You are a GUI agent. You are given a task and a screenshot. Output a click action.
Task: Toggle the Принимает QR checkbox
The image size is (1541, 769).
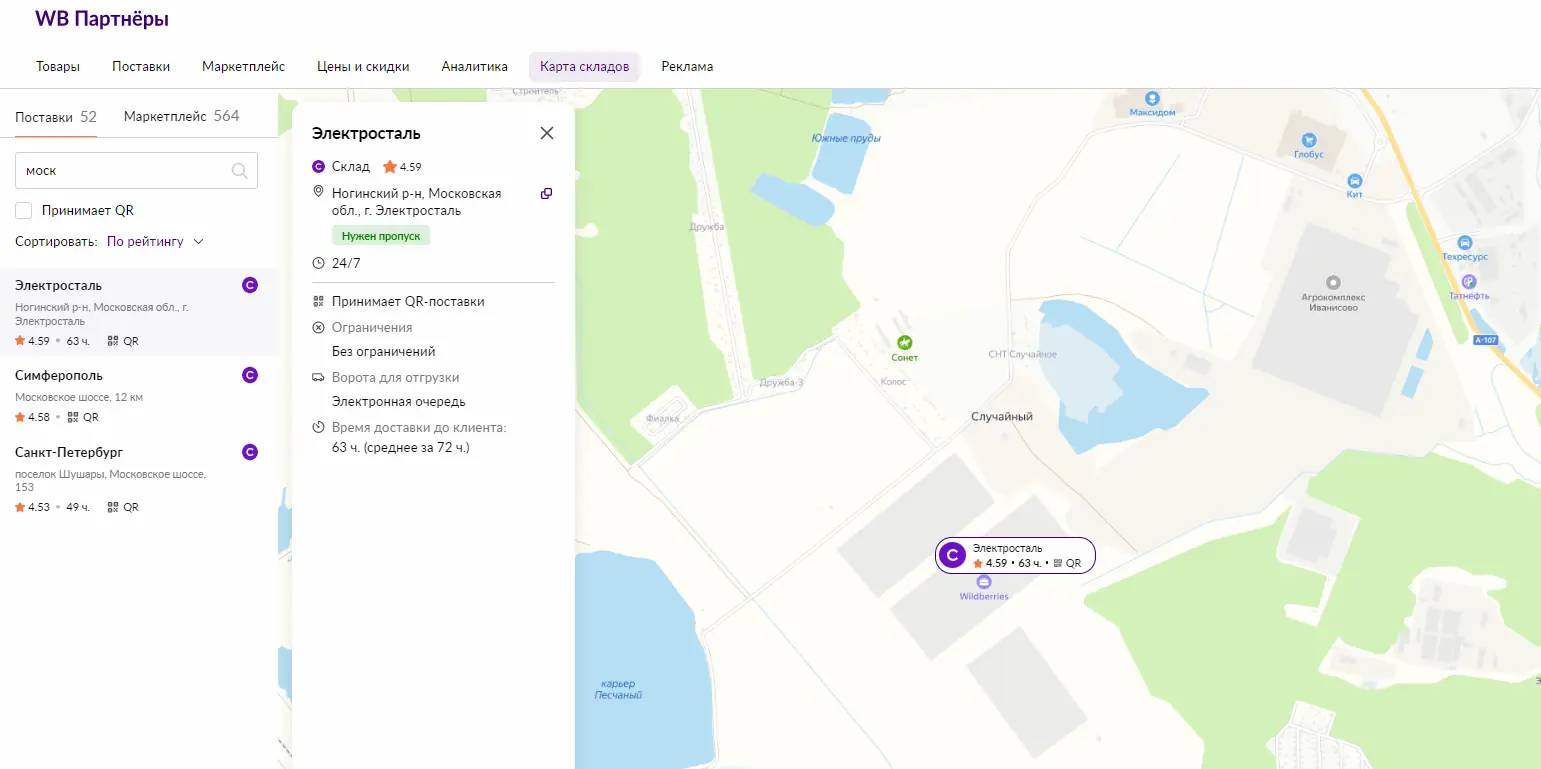[x=24, y=210]
